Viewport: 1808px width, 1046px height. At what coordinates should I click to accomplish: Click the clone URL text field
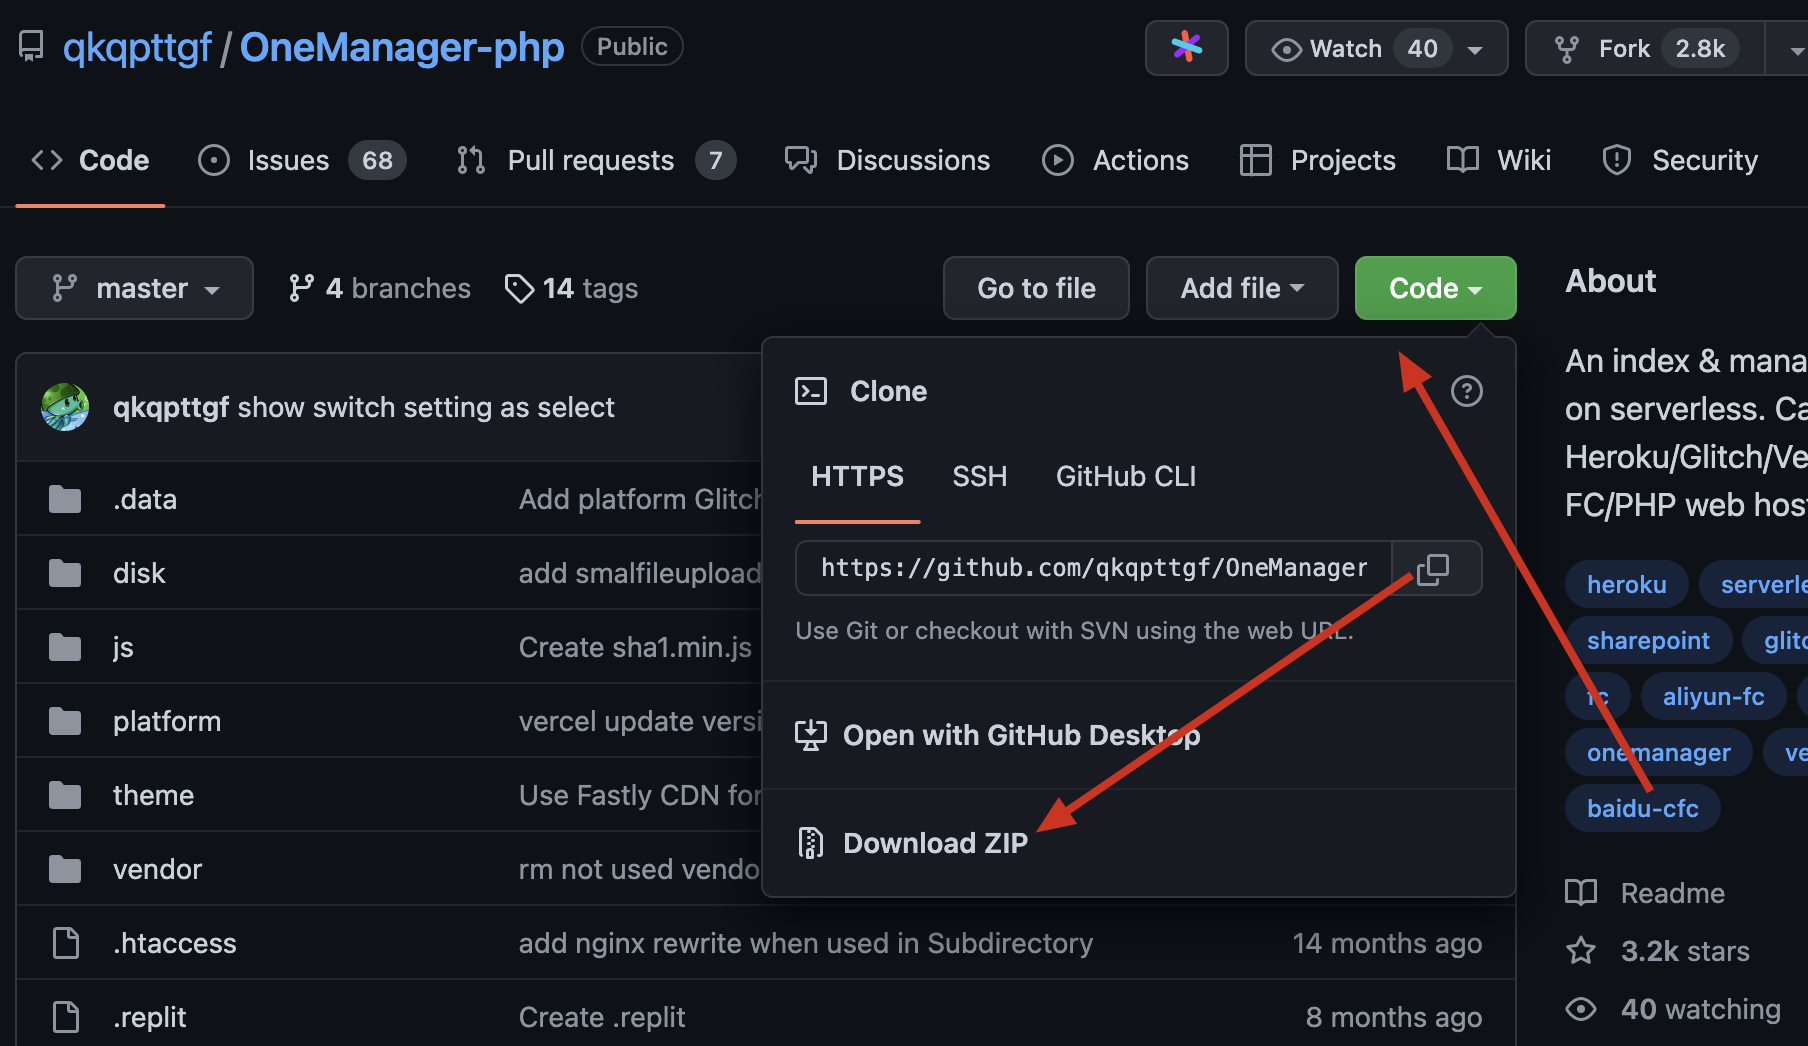point(1093,569)
